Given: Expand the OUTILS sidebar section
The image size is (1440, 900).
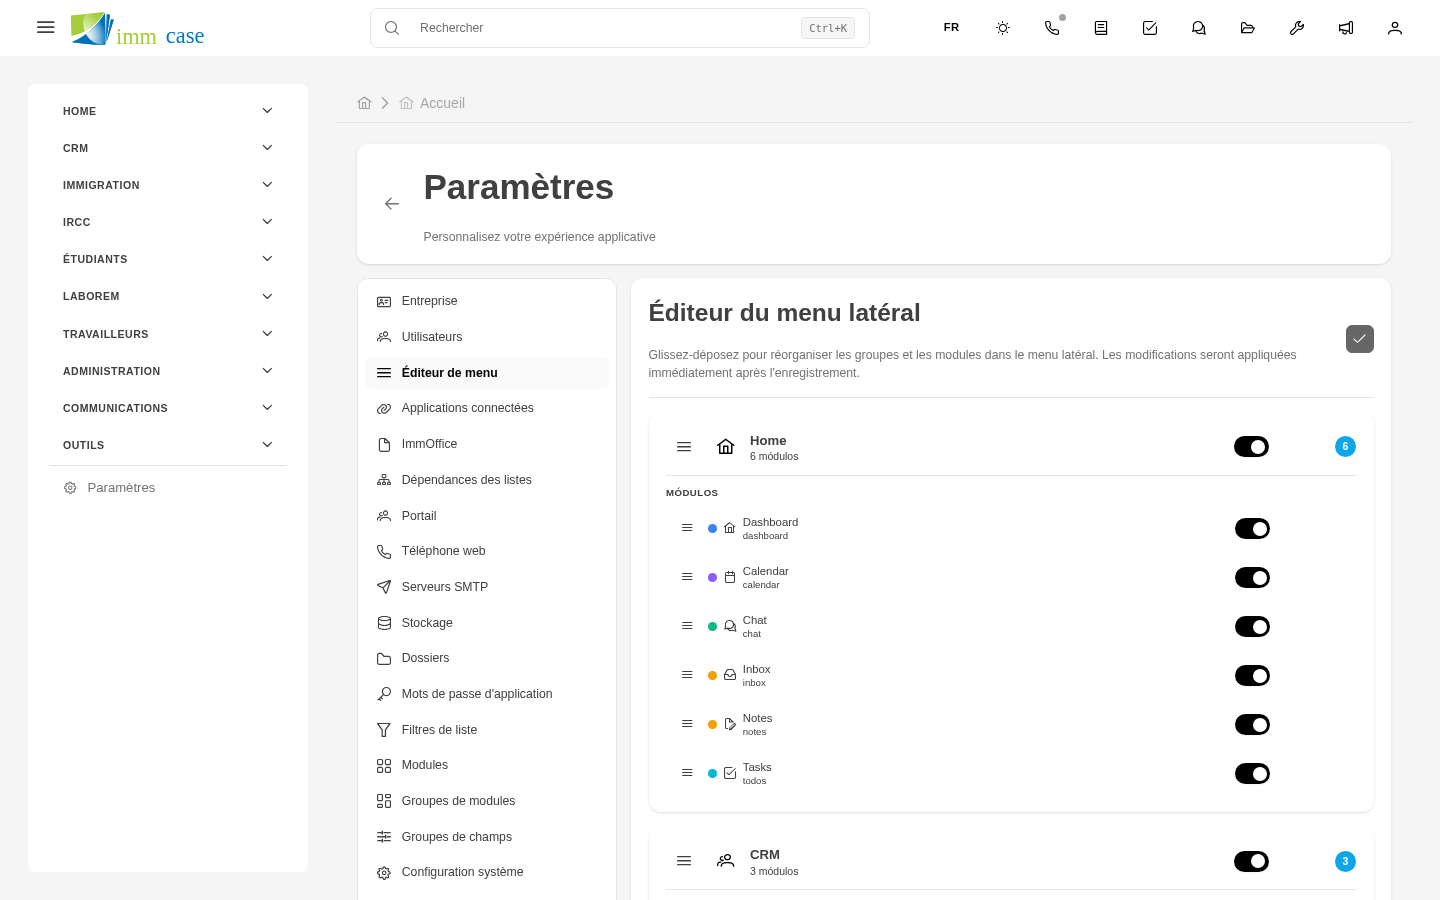Looking at the screenshot, I should (168, 445).
